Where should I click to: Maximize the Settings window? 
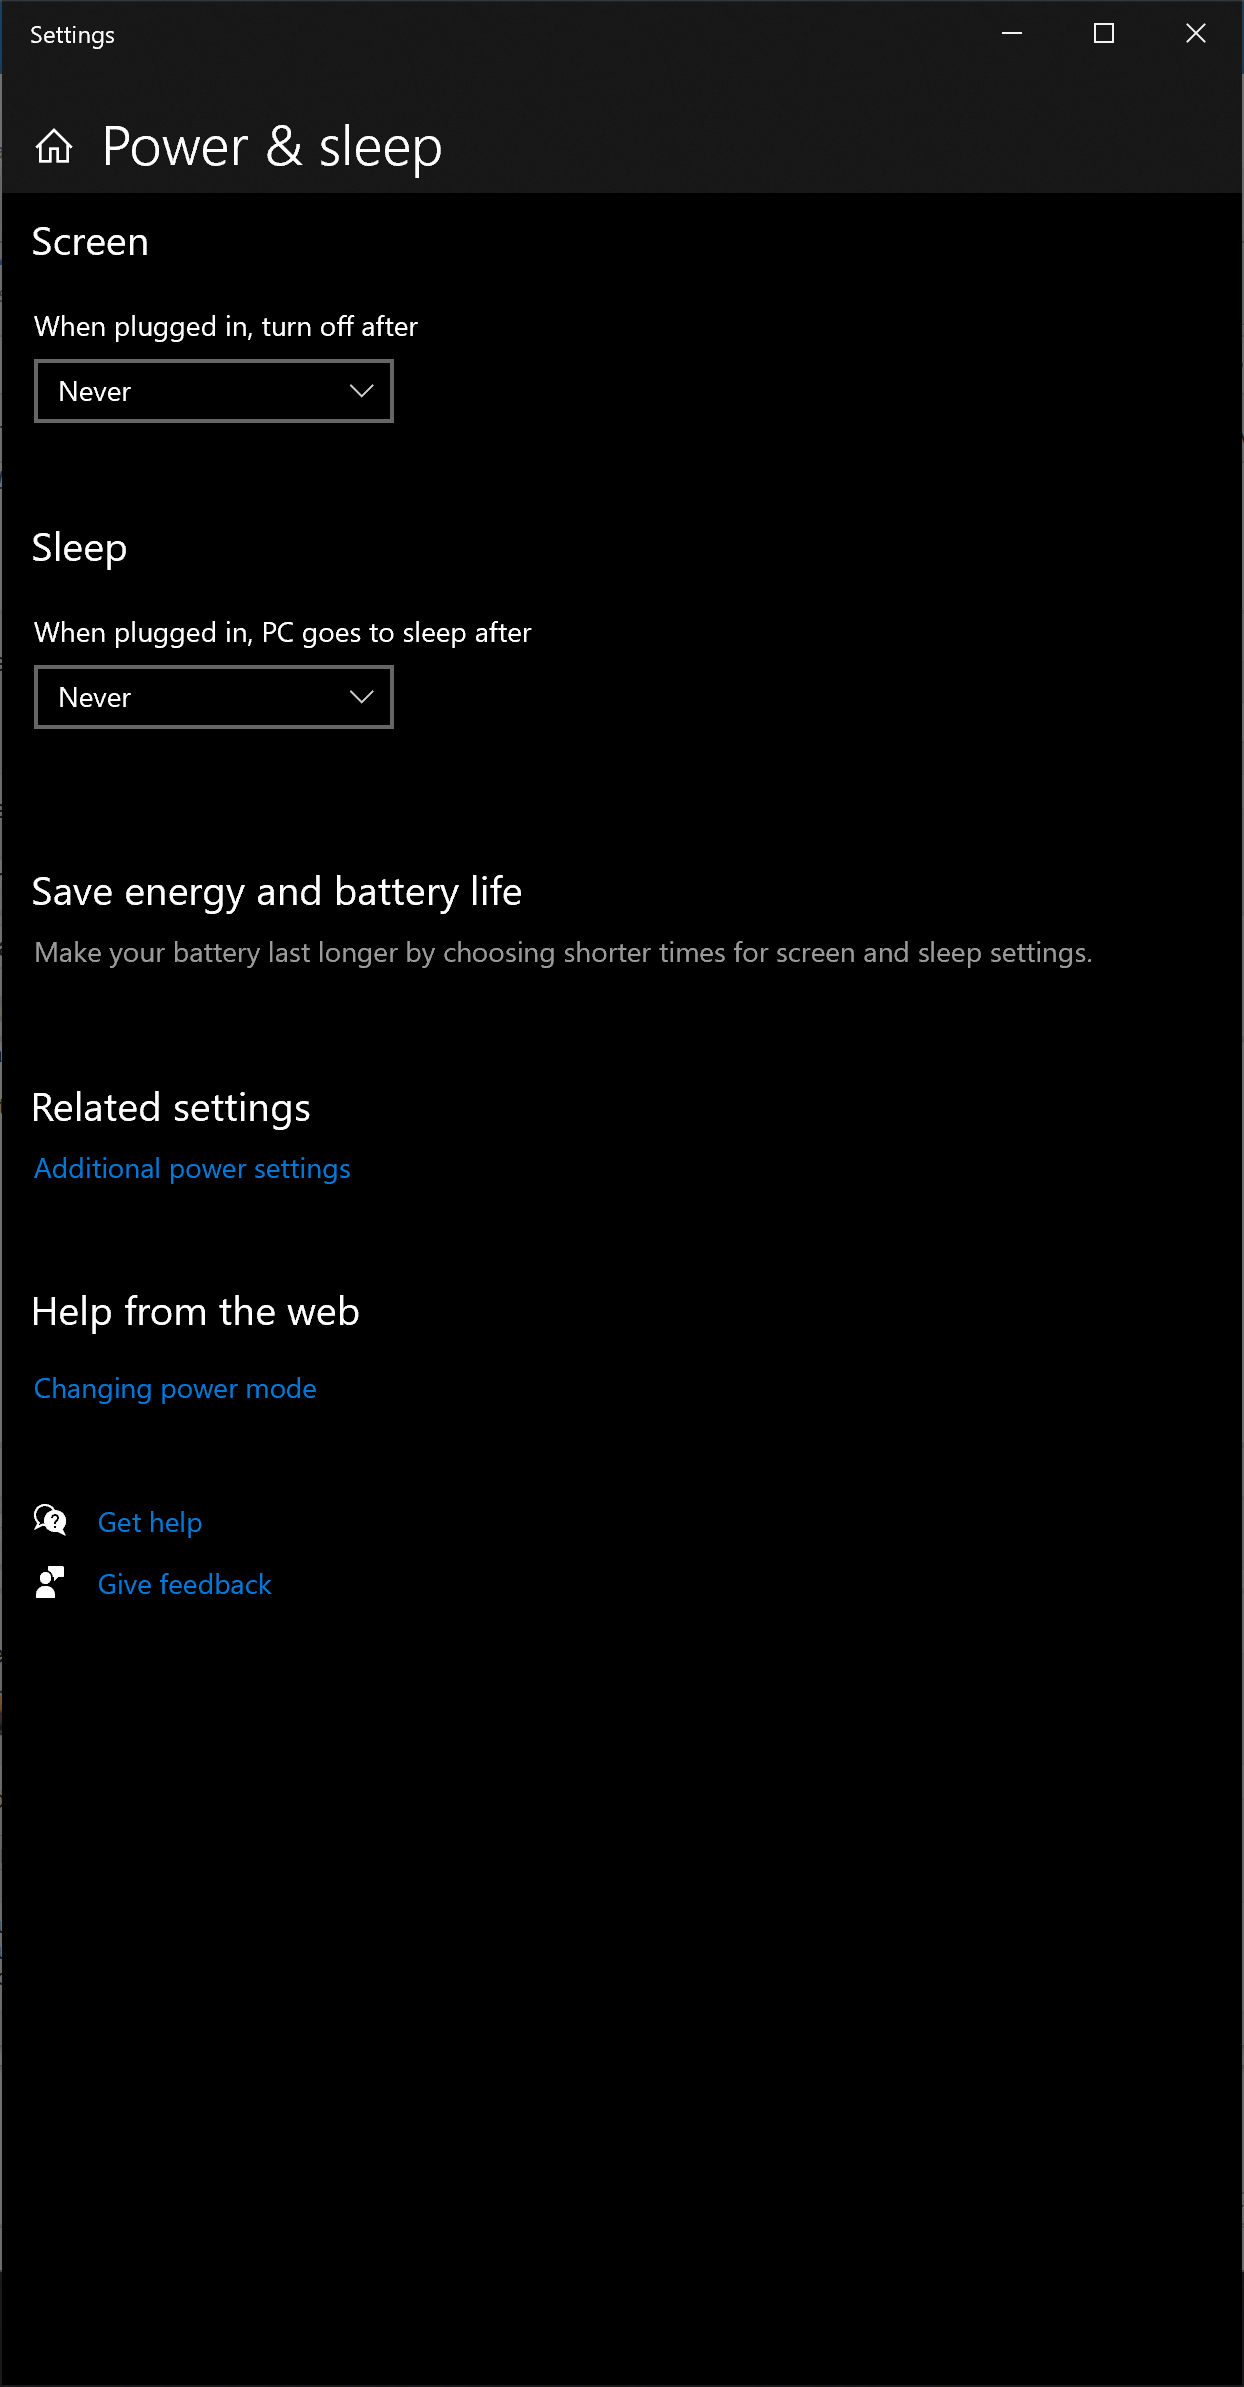(1104, 34)
